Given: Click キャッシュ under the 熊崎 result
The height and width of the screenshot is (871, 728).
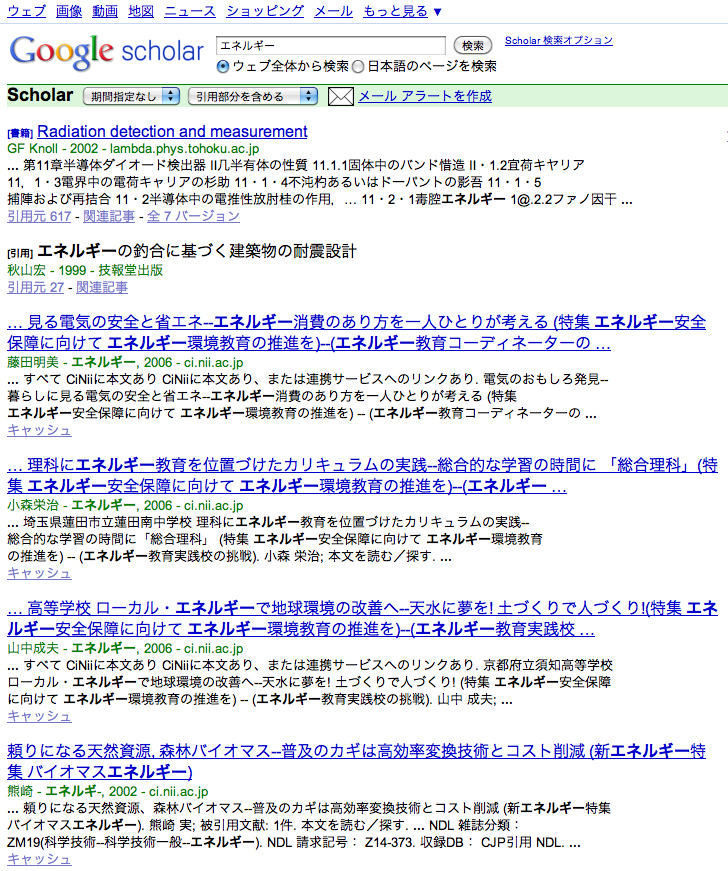Looking at the screenshot, I should click(39, 859).
